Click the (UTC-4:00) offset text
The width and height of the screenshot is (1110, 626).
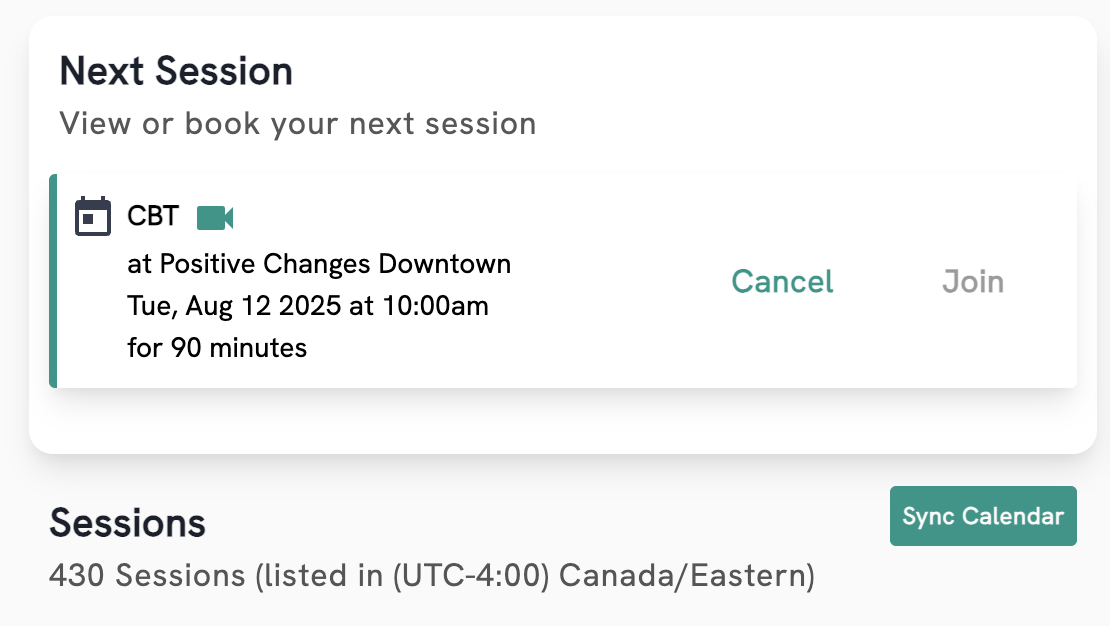[x=470, y=576]
